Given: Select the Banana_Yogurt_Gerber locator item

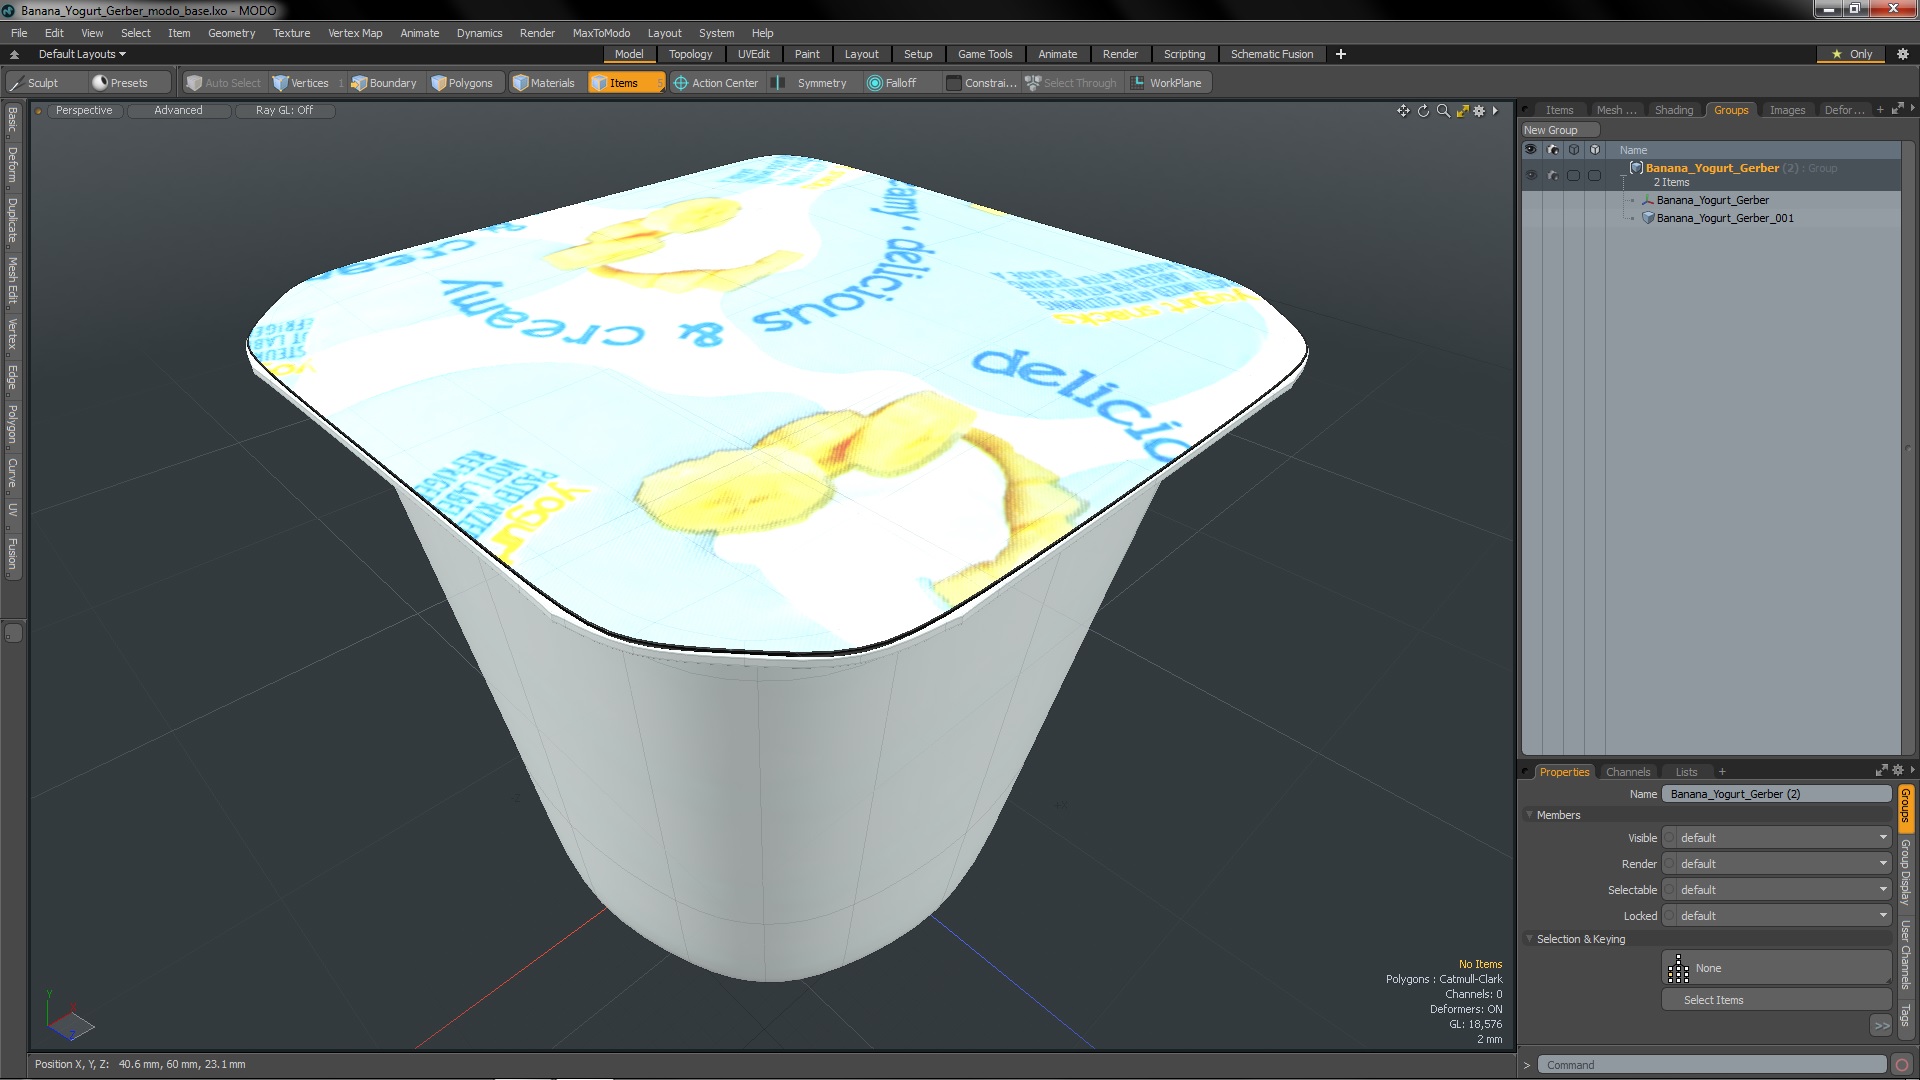Looking at the screenshot, I should pyautogui.click(x=1712, y=200).
